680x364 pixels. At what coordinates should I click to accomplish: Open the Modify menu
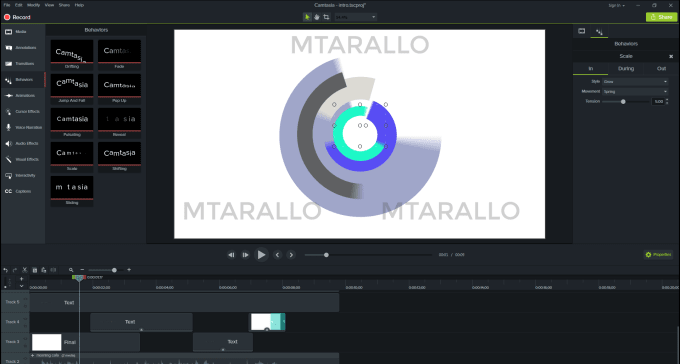33,5
